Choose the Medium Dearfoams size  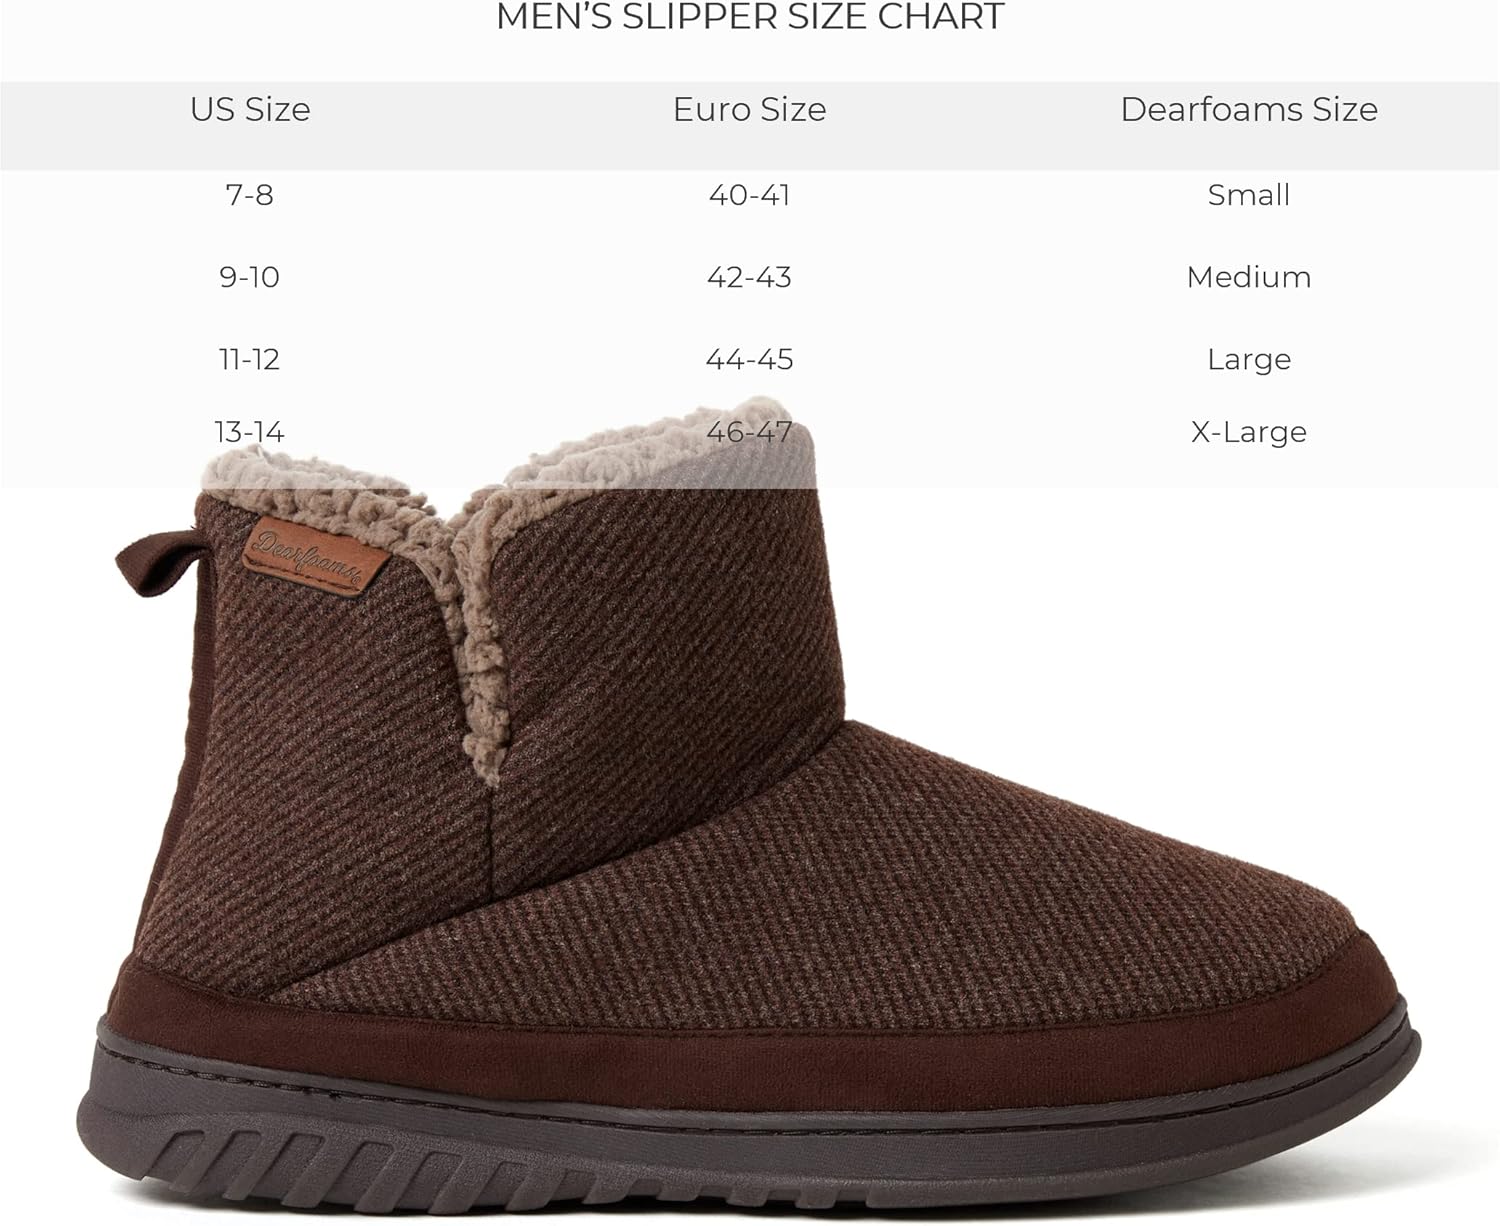[x=1249, y=277]
